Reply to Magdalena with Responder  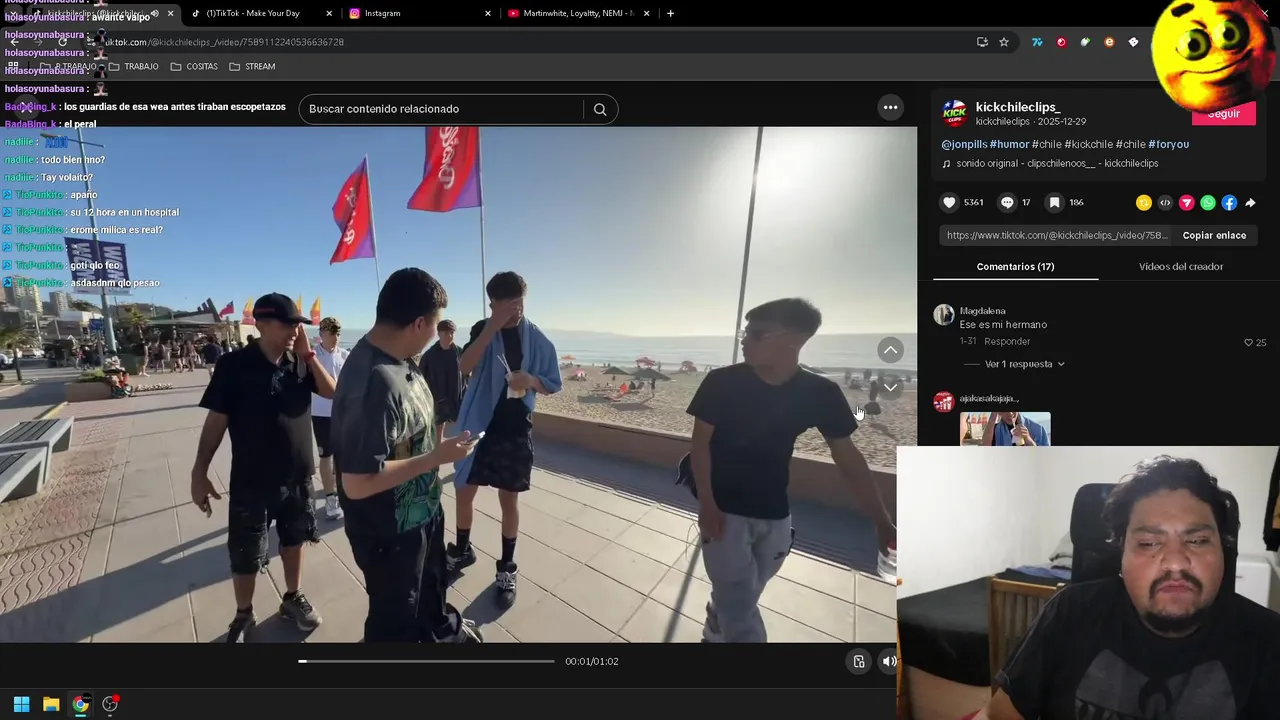[x=1007, y=342]
